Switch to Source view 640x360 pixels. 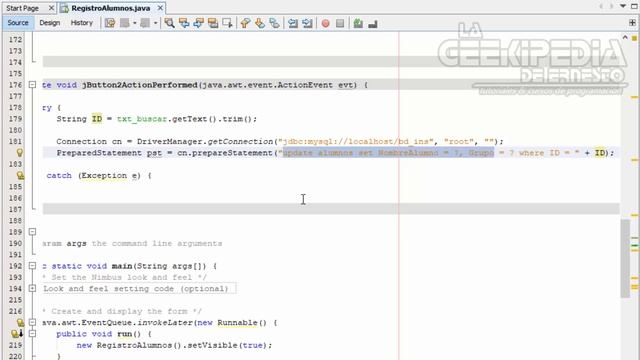pyautogui.click(x=18, y=23)
